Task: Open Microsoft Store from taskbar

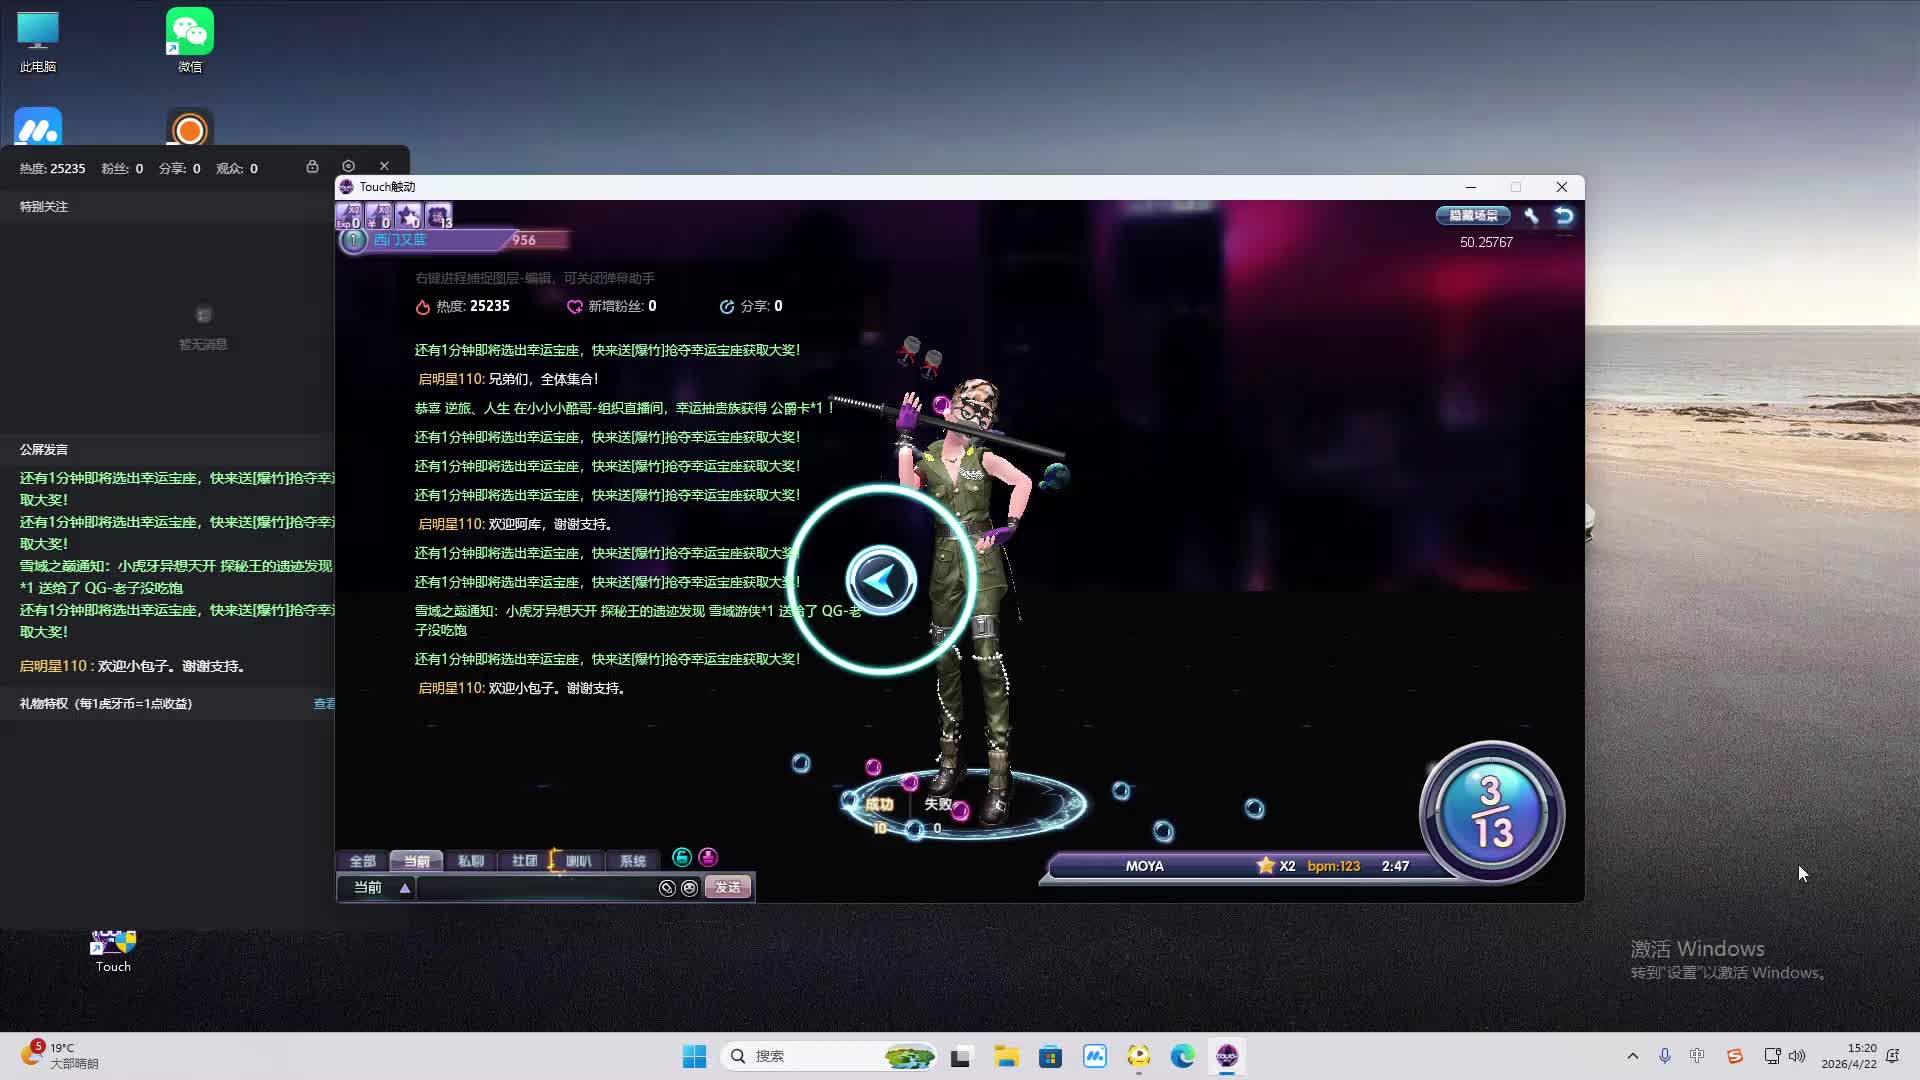Action: click(x=1050, y=1056)
